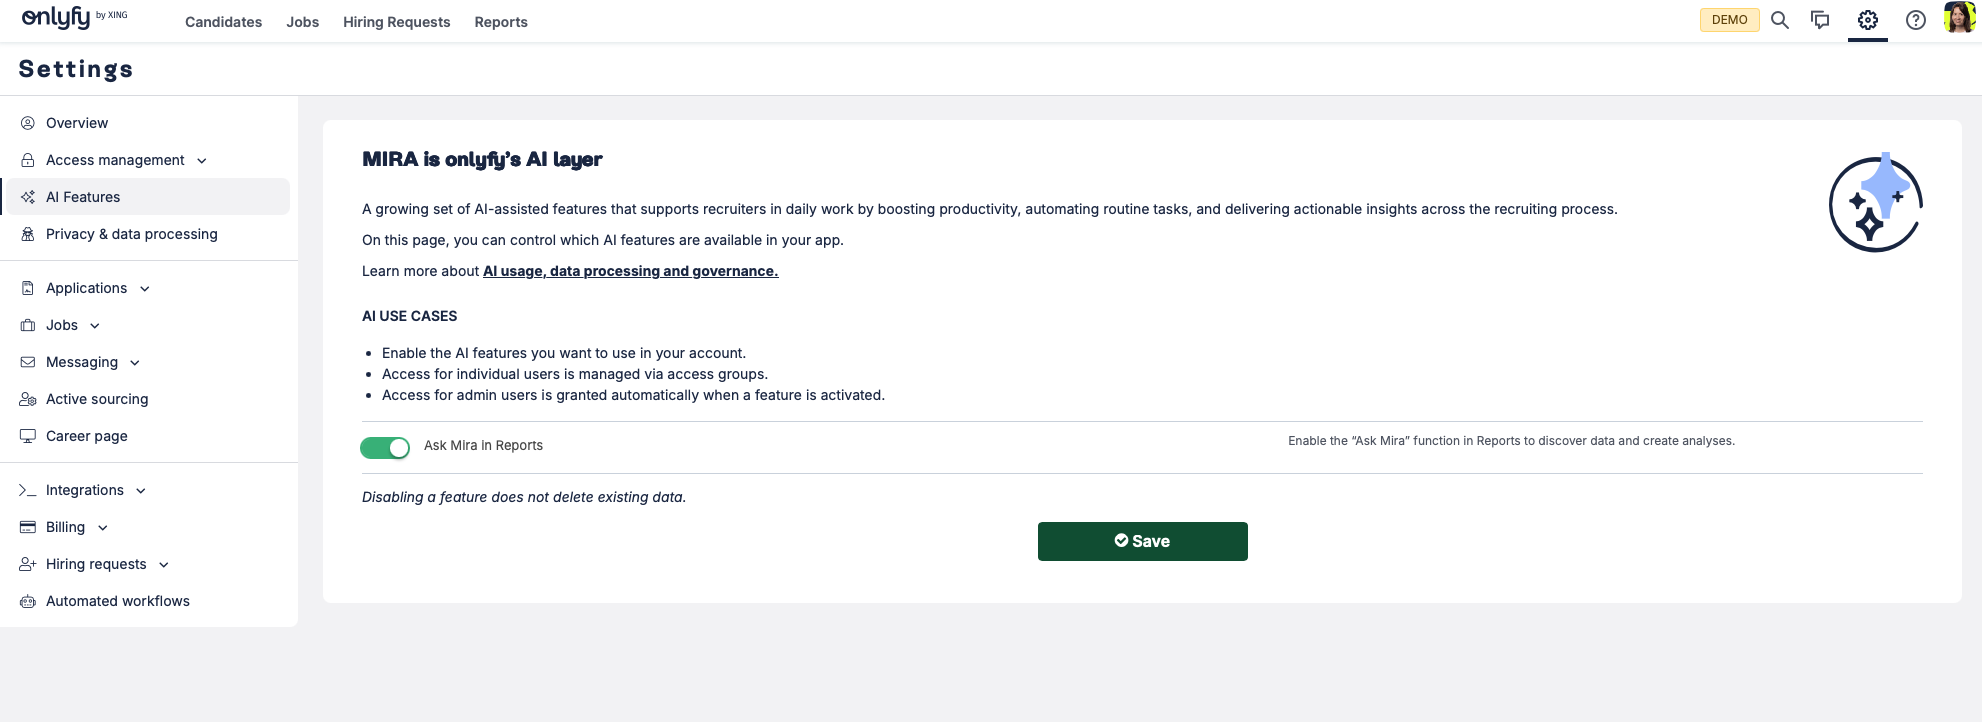Click the help question mark icon
This screenshot has width=1982, height=722.
point(1915,19)
